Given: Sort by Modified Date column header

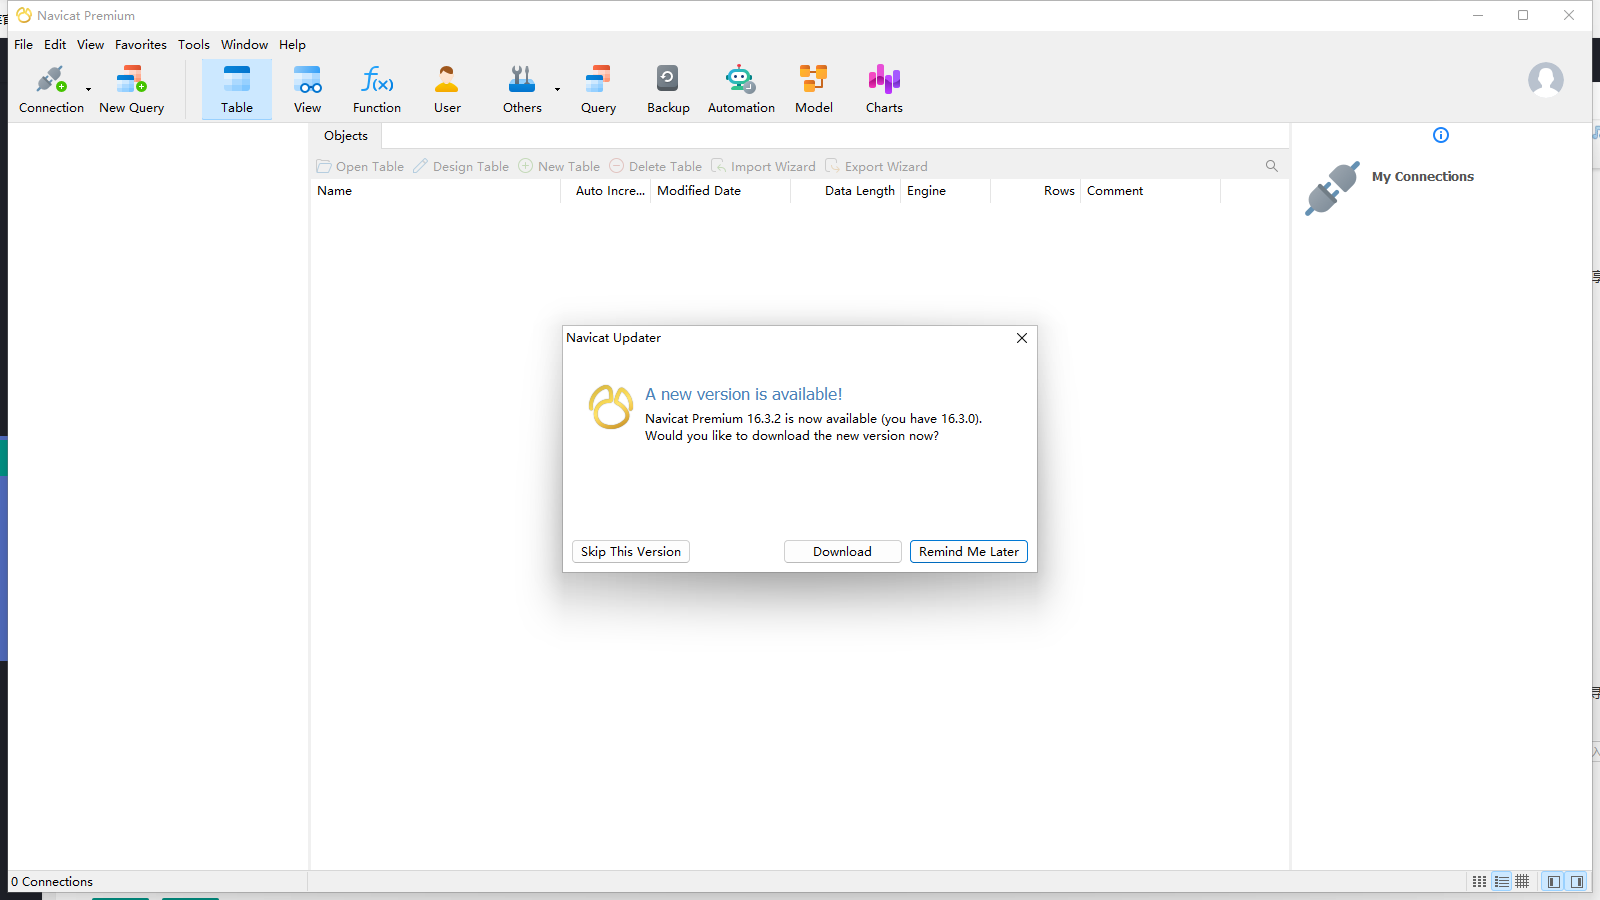Looking at the screenshot, I should point(720,191).
